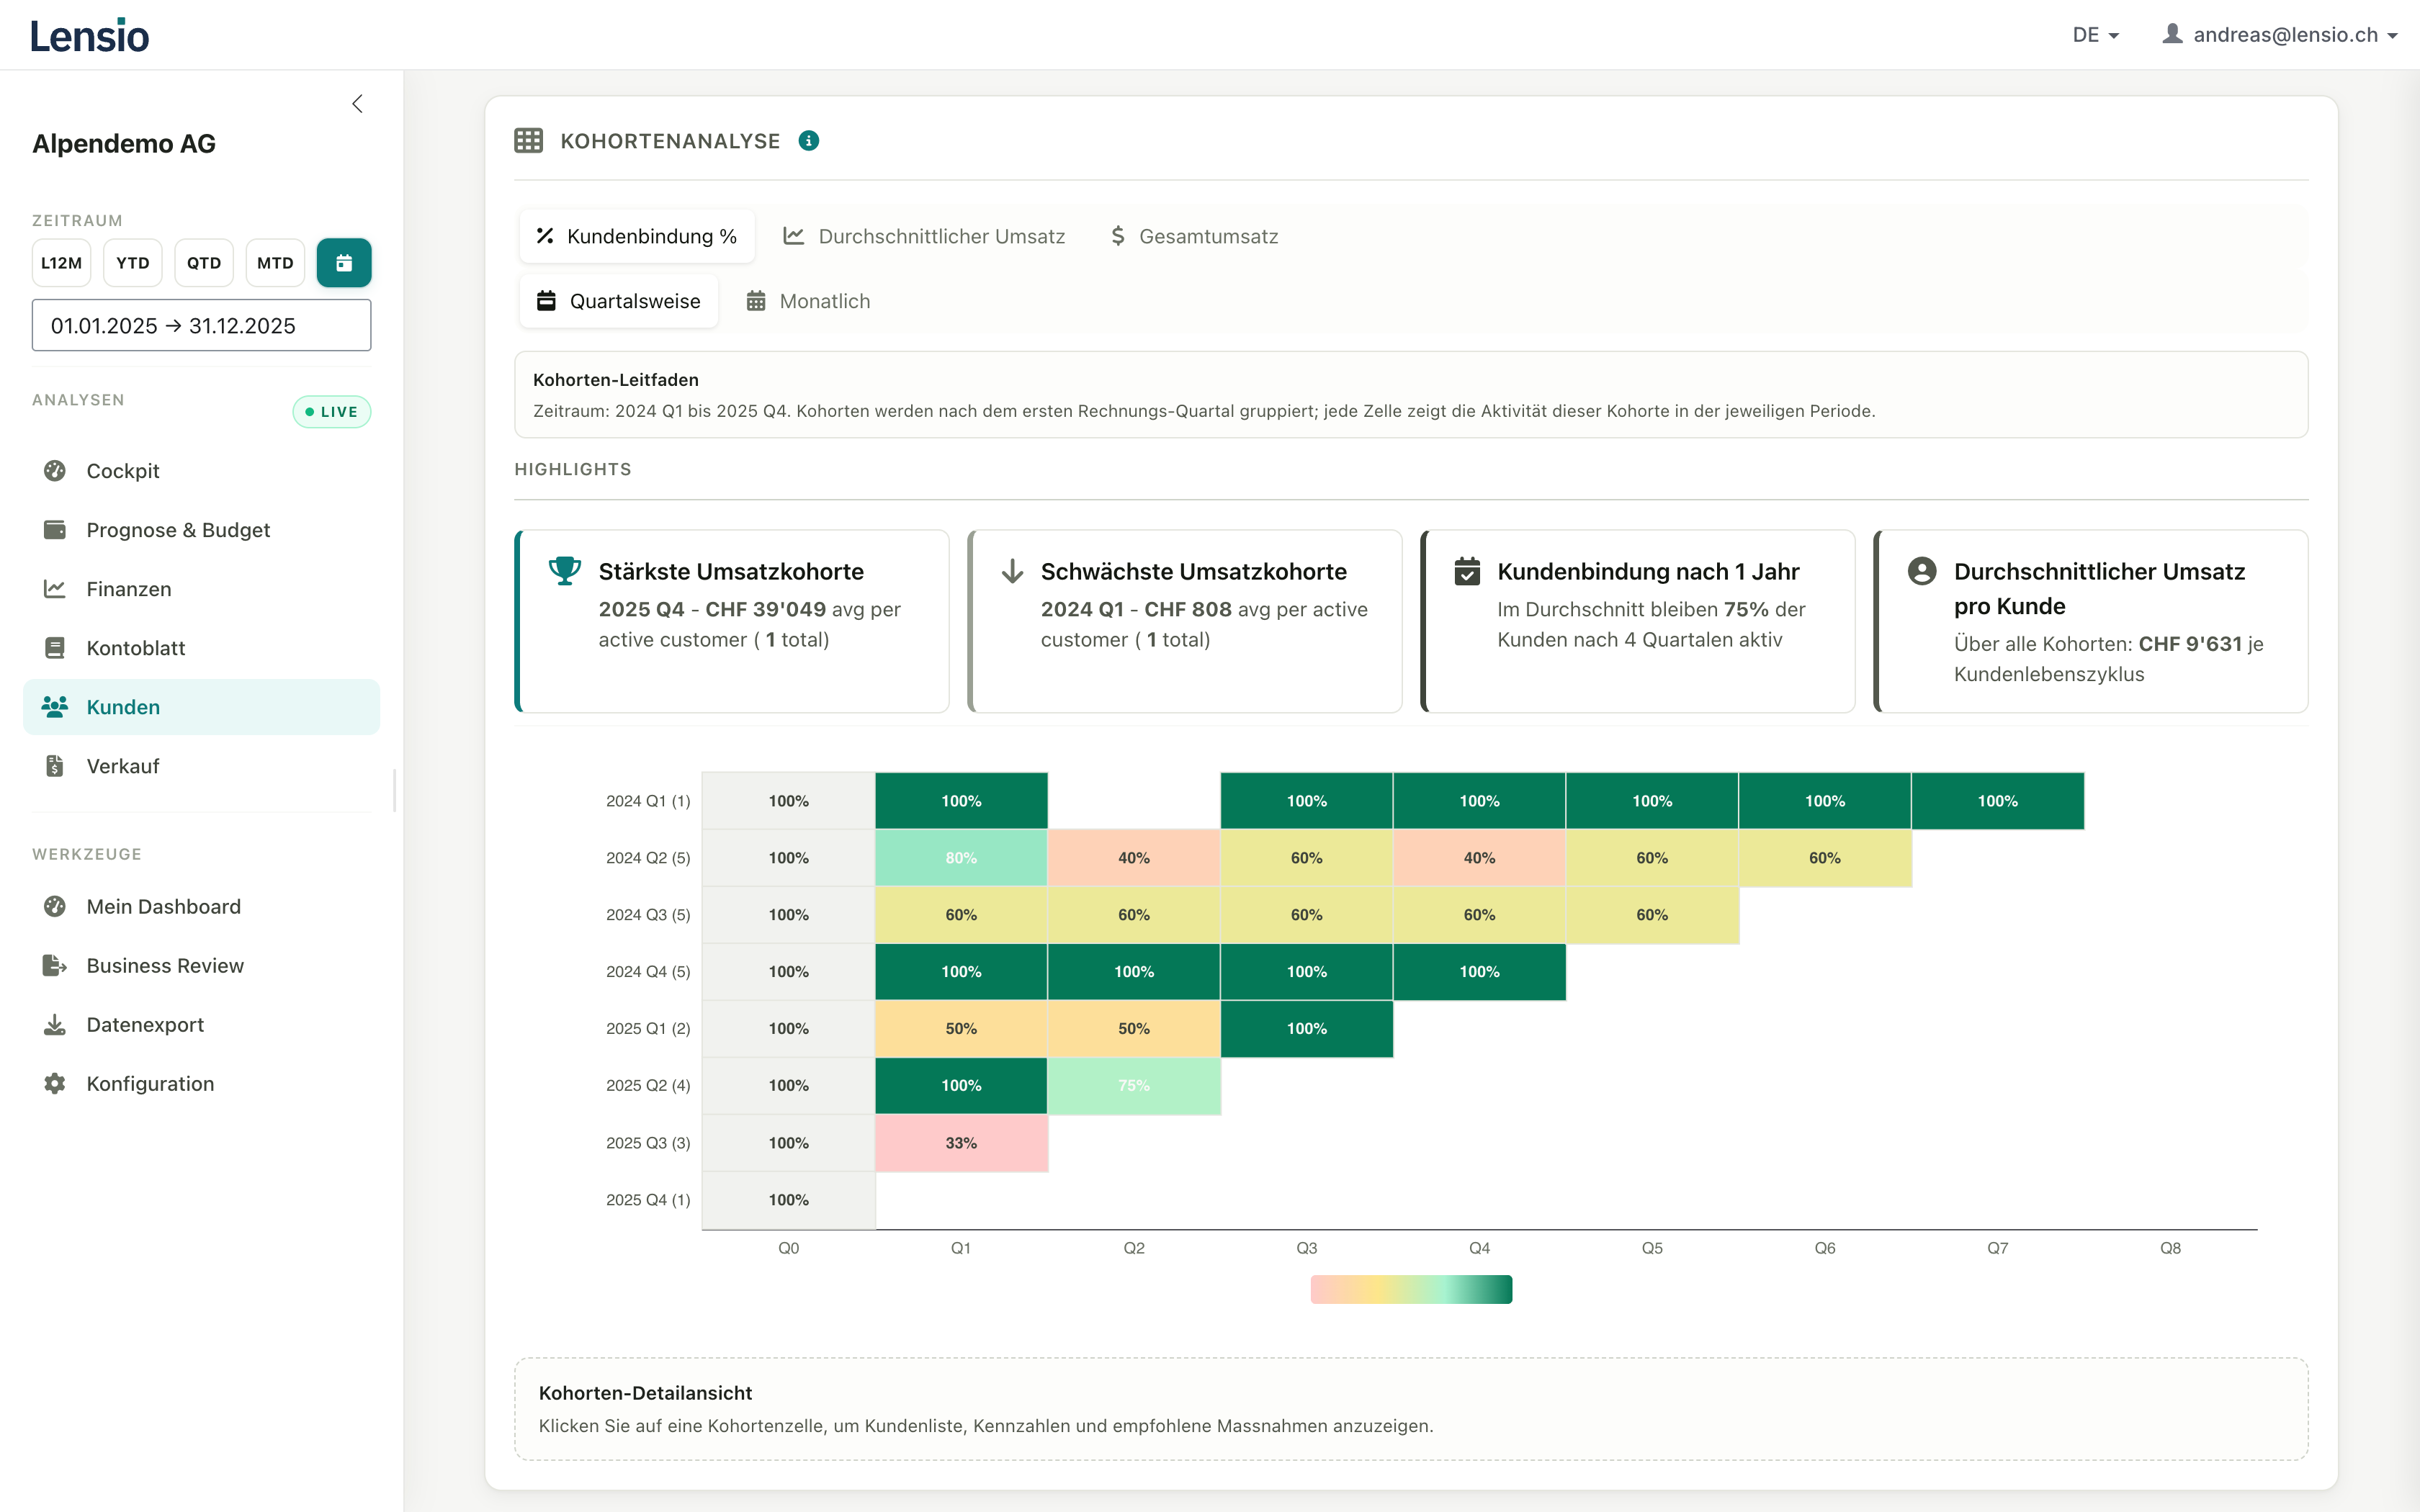Click the calendar custom date range icon

(x=344, y=263)
